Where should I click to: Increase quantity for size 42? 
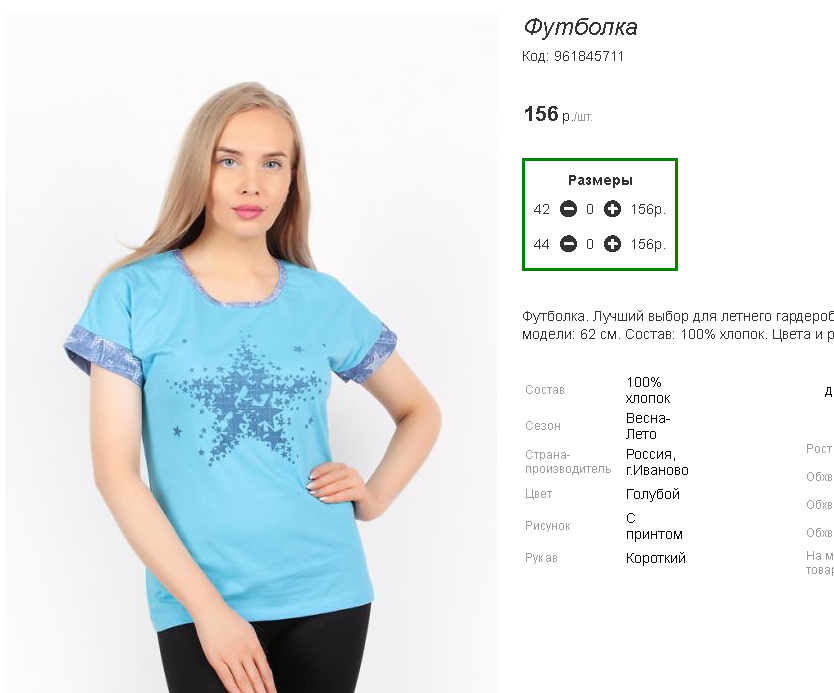pyautogui.click(x=612, y=209)
